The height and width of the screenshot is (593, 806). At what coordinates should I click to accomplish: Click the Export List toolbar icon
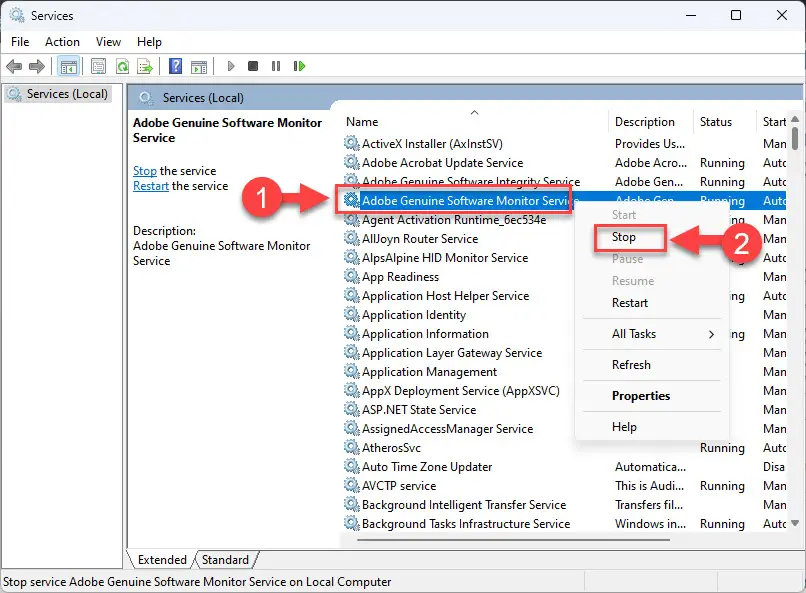click(x=146, y=66)
